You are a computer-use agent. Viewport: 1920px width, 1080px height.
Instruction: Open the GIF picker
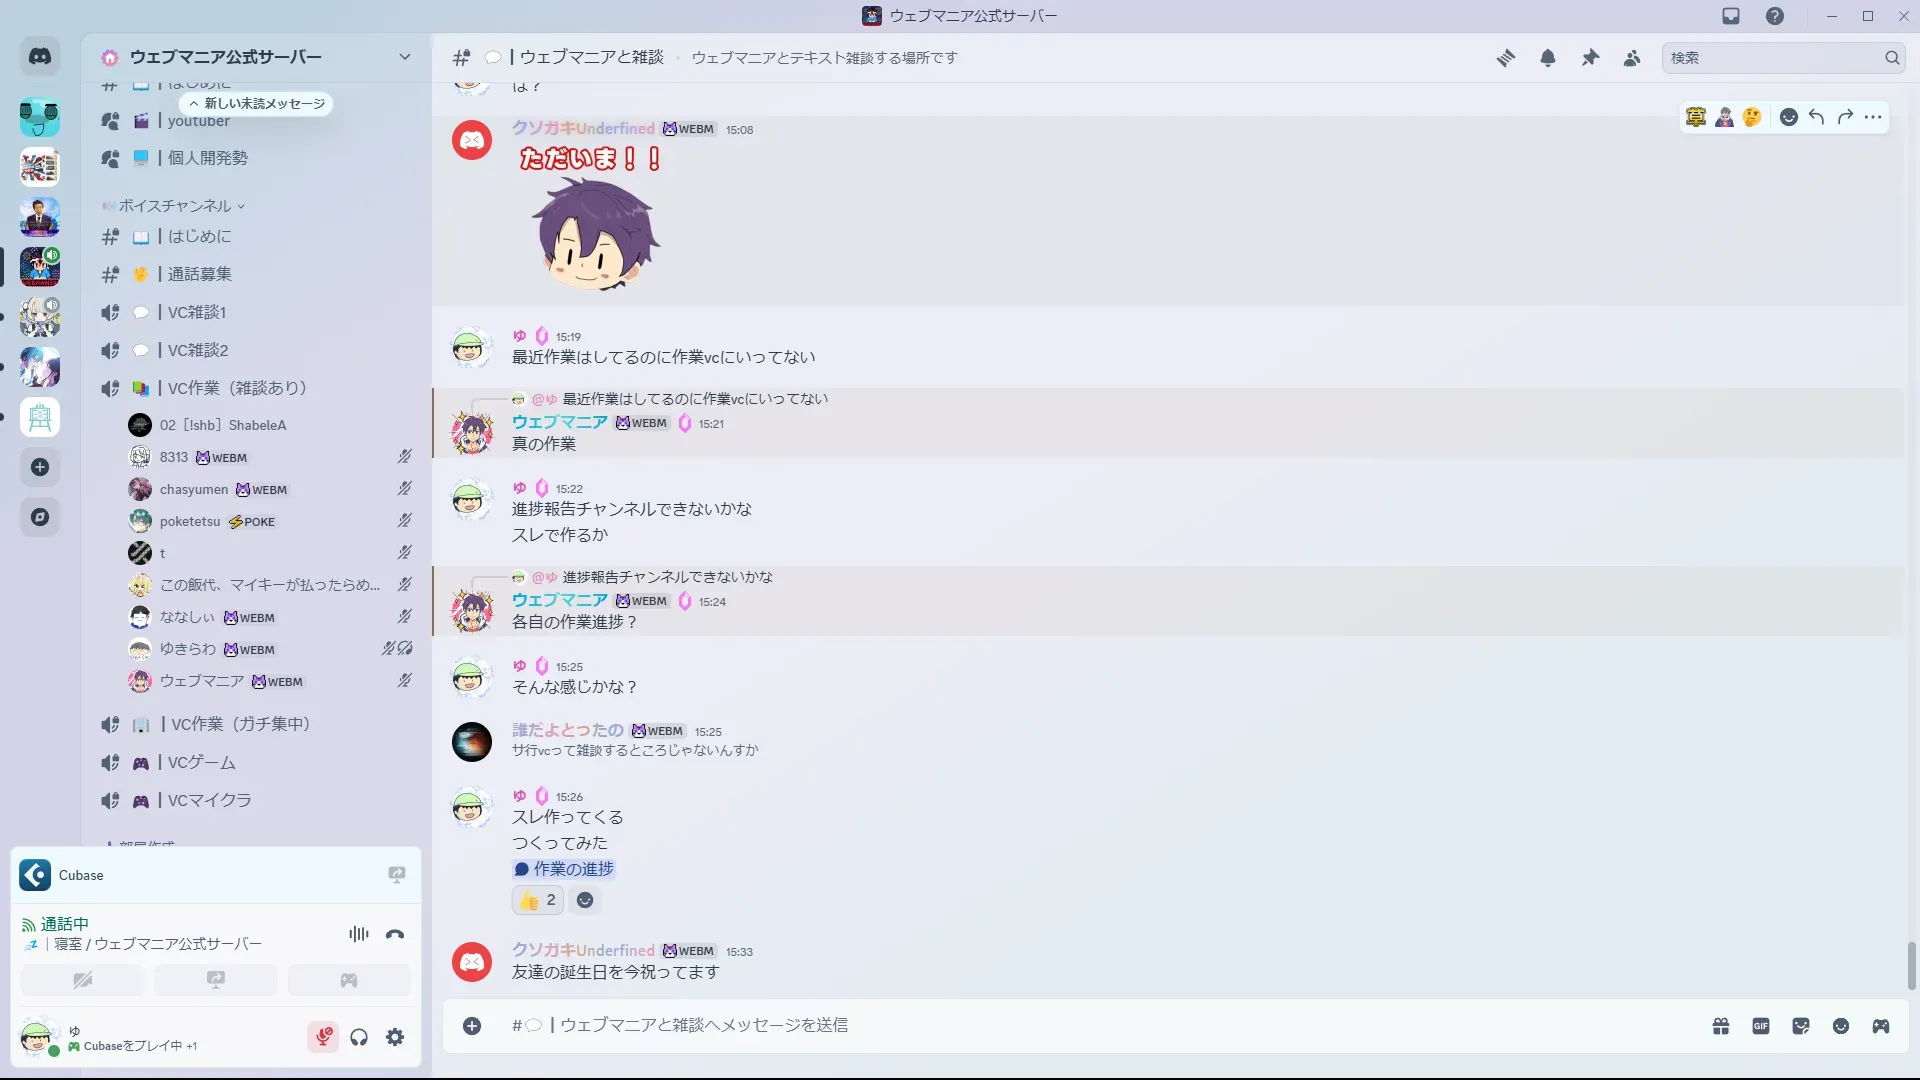coord(1761,1026)
